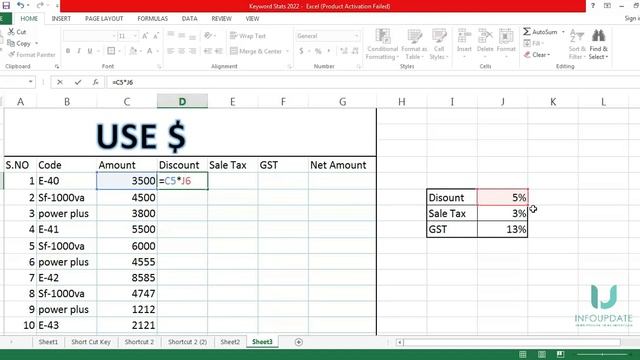The width and height of the screenshot is (640, 360).
Task: Toggle bold formatting
Action: [68, 51]
